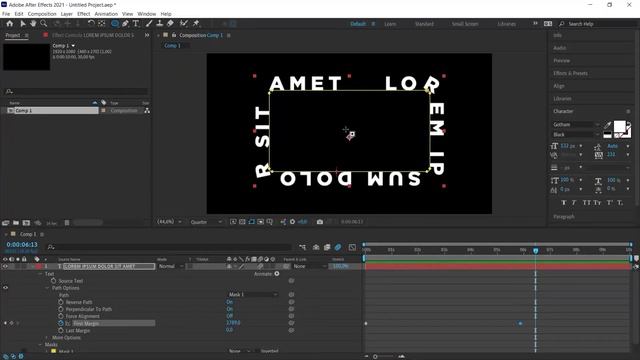Image resolution: width=640 pixels, height=360 pixels.
Task: Click the First Margin keyframe near playhead
Action: (520, 323)
